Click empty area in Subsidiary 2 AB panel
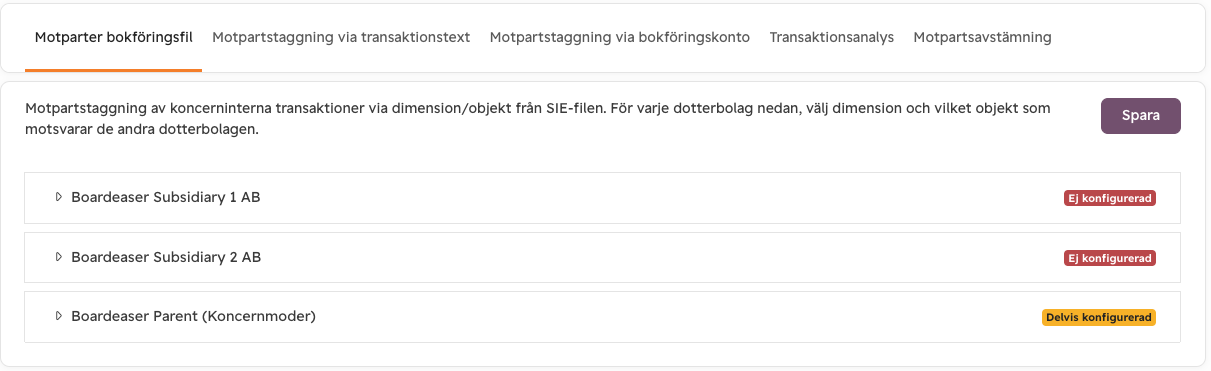The width and height of the screenshot is (1211, 371). 660,258
